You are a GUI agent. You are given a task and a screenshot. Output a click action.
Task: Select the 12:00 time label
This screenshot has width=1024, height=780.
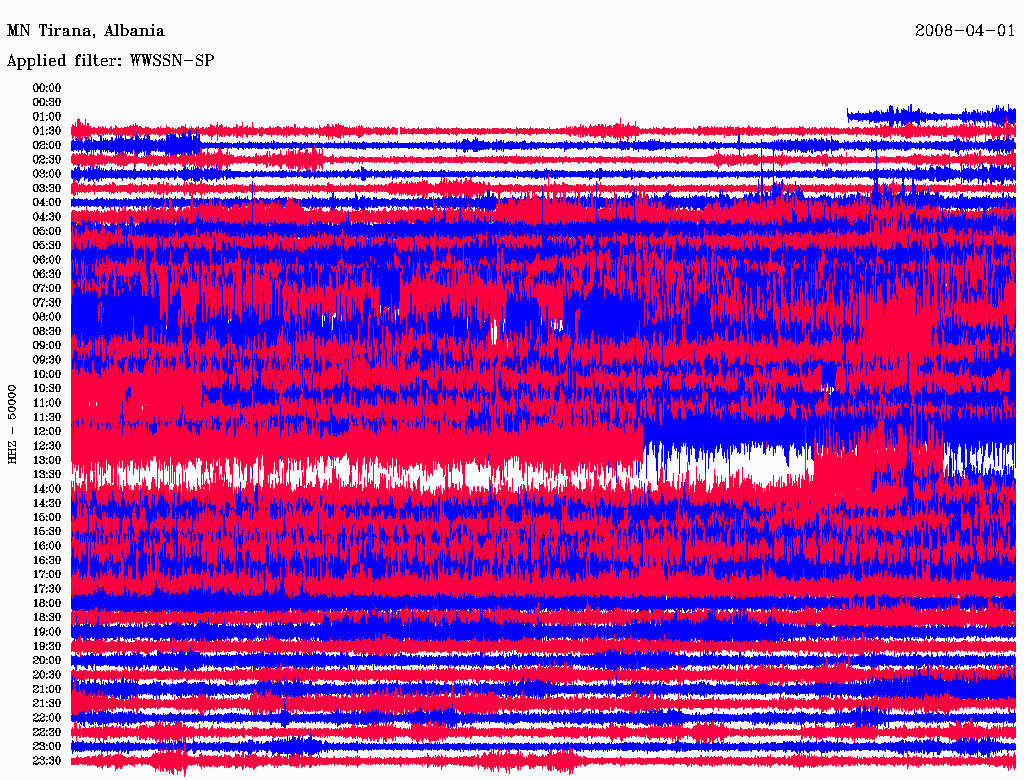tap(46, 431)
